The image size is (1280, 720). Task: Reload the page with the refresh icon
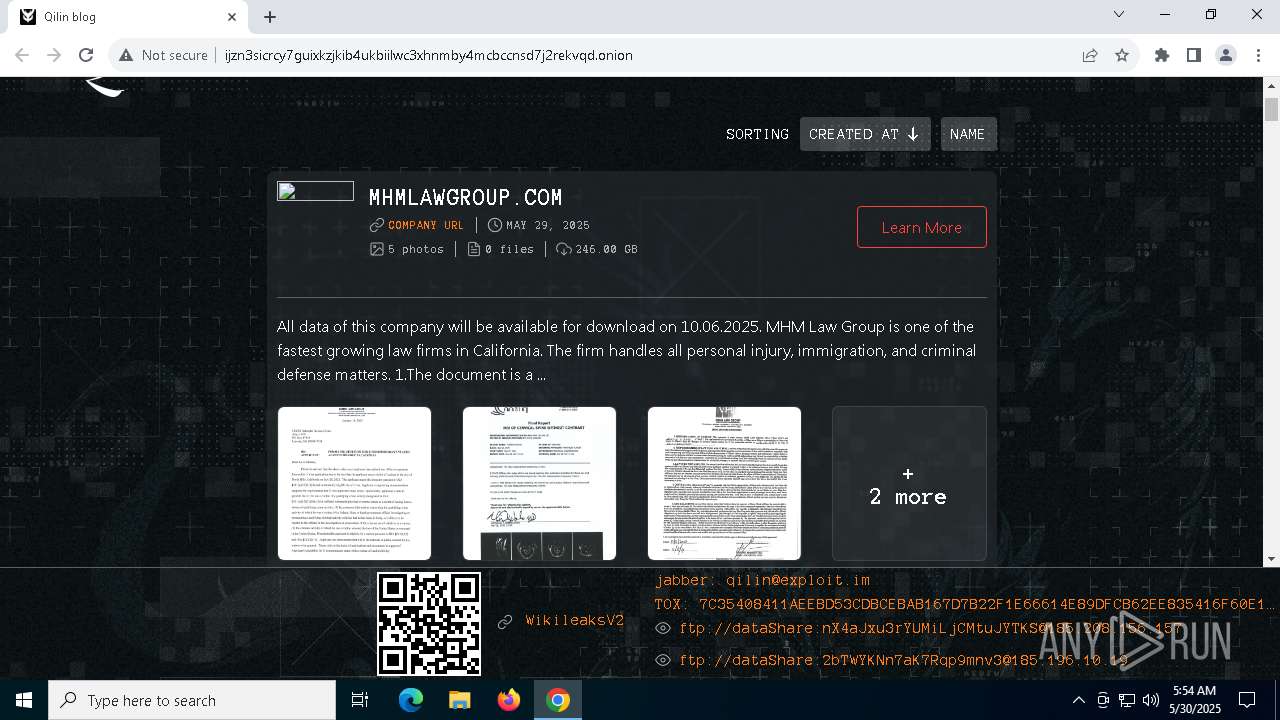coord(86,55)
